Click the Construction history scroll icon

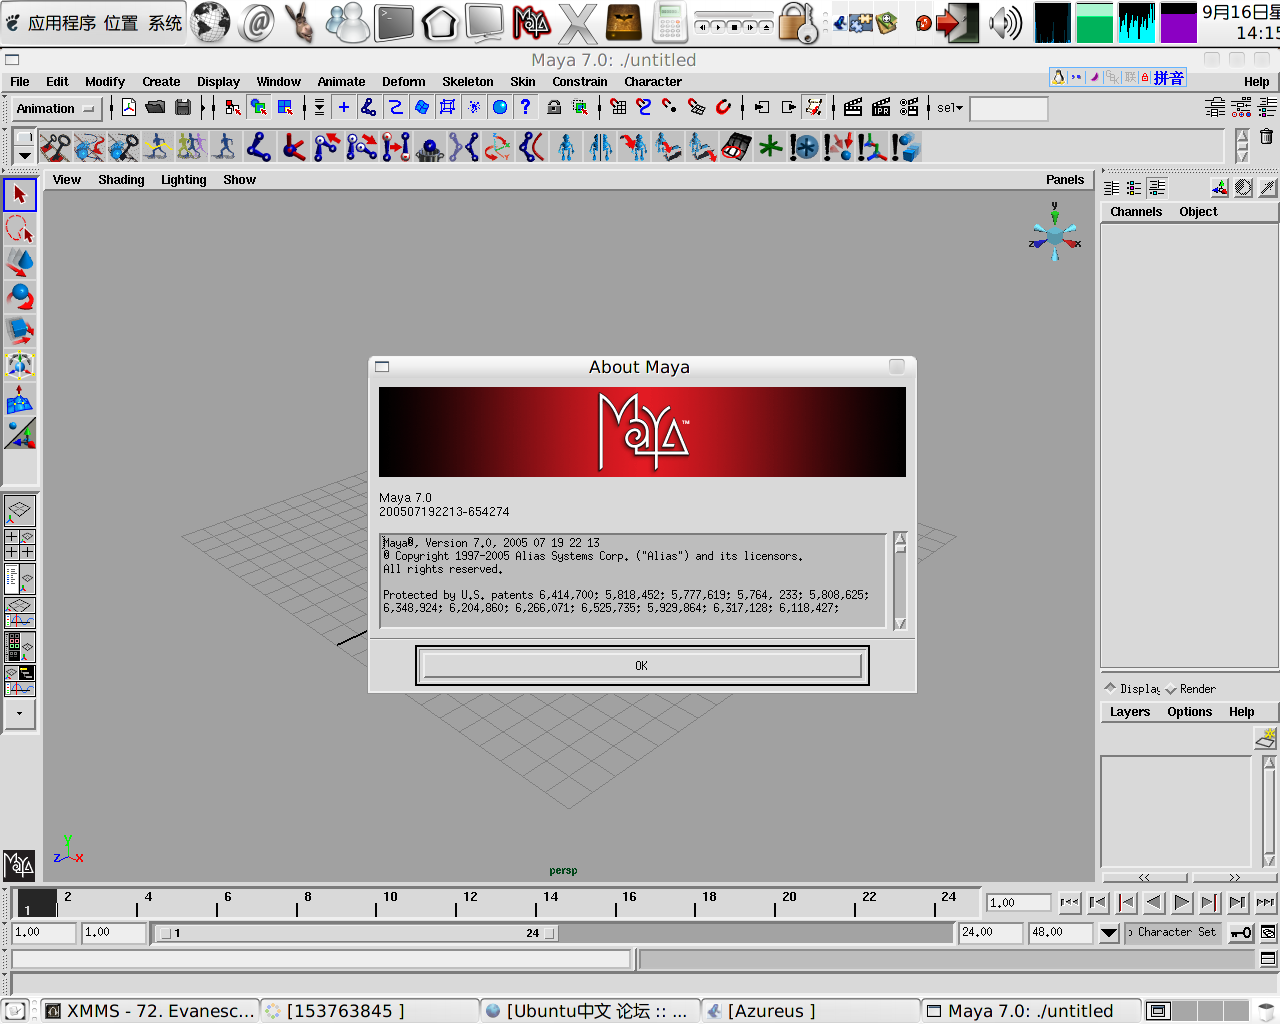(815, 107)
